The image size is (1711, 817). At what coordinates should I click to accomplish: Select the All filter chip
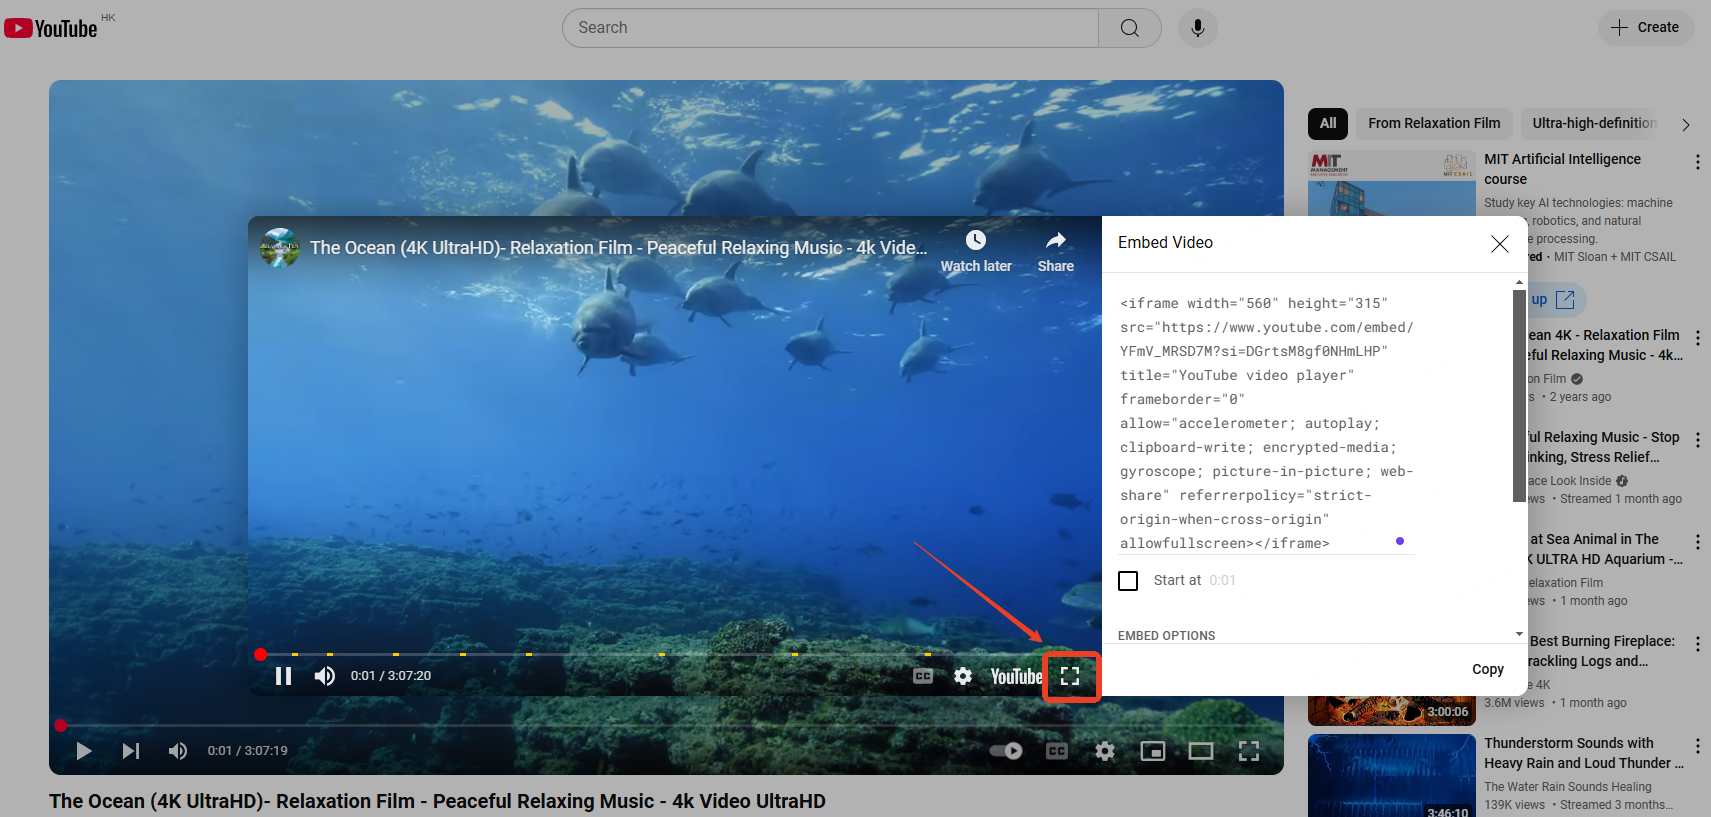(x=1328, y=123)
